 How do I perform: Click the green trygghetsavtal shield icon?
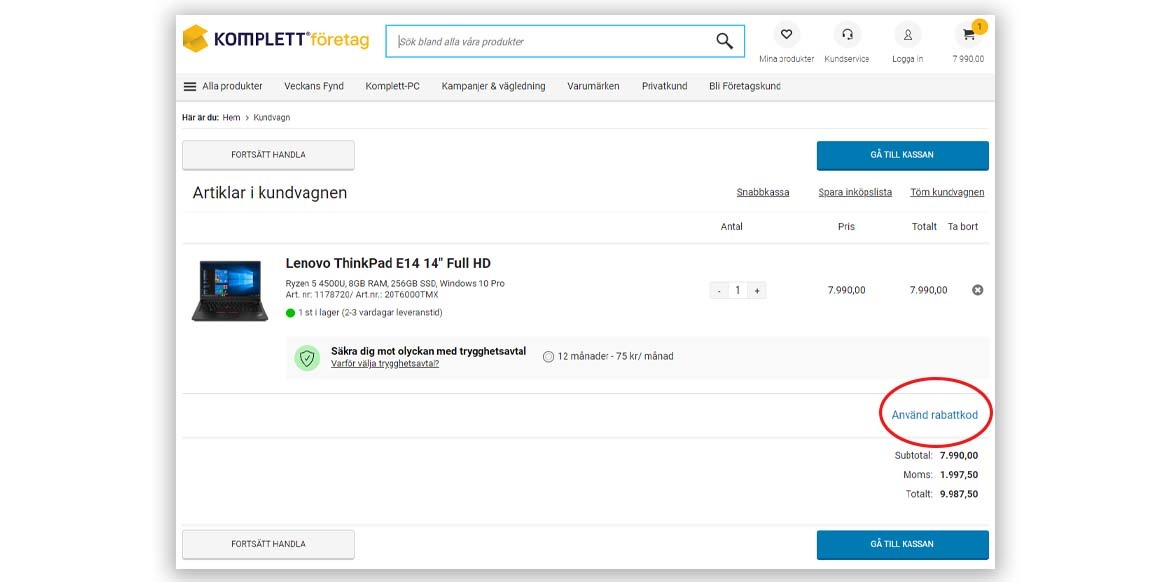pos(307,357)
